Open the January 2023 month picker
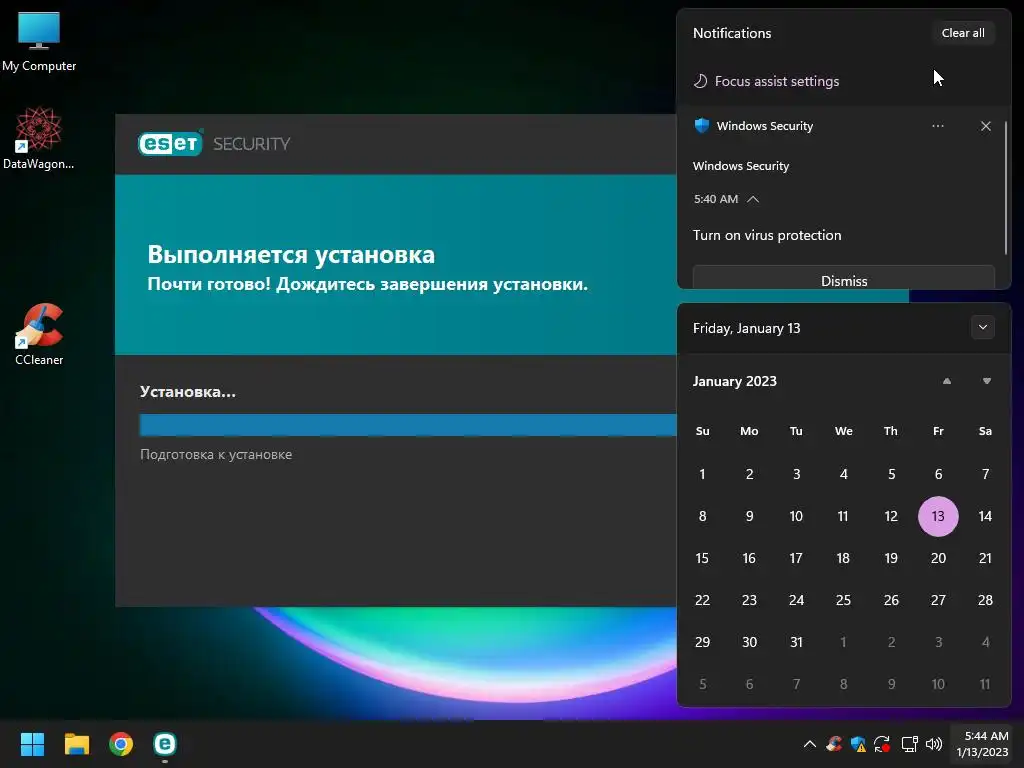 pyautogui.click(x=735, y=381)
